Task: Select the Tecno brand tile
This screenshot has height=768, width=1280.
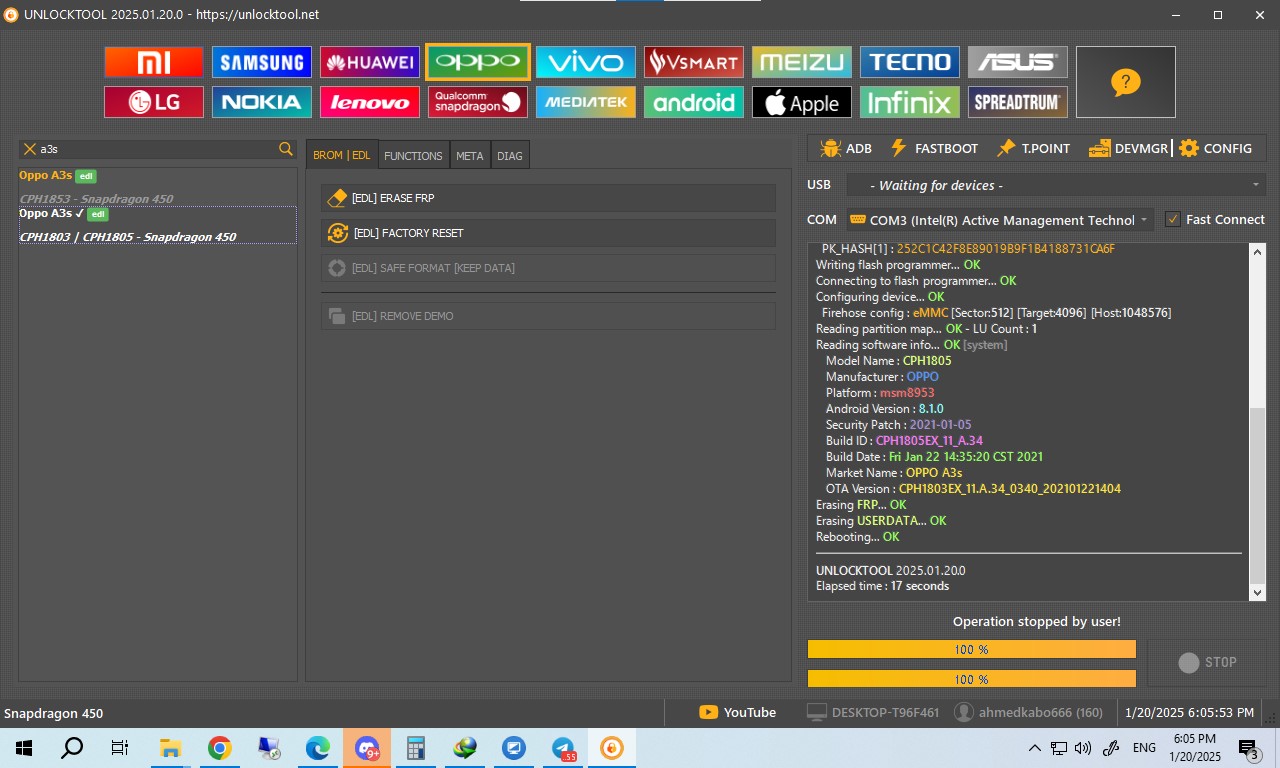Action: coord(910,62)
